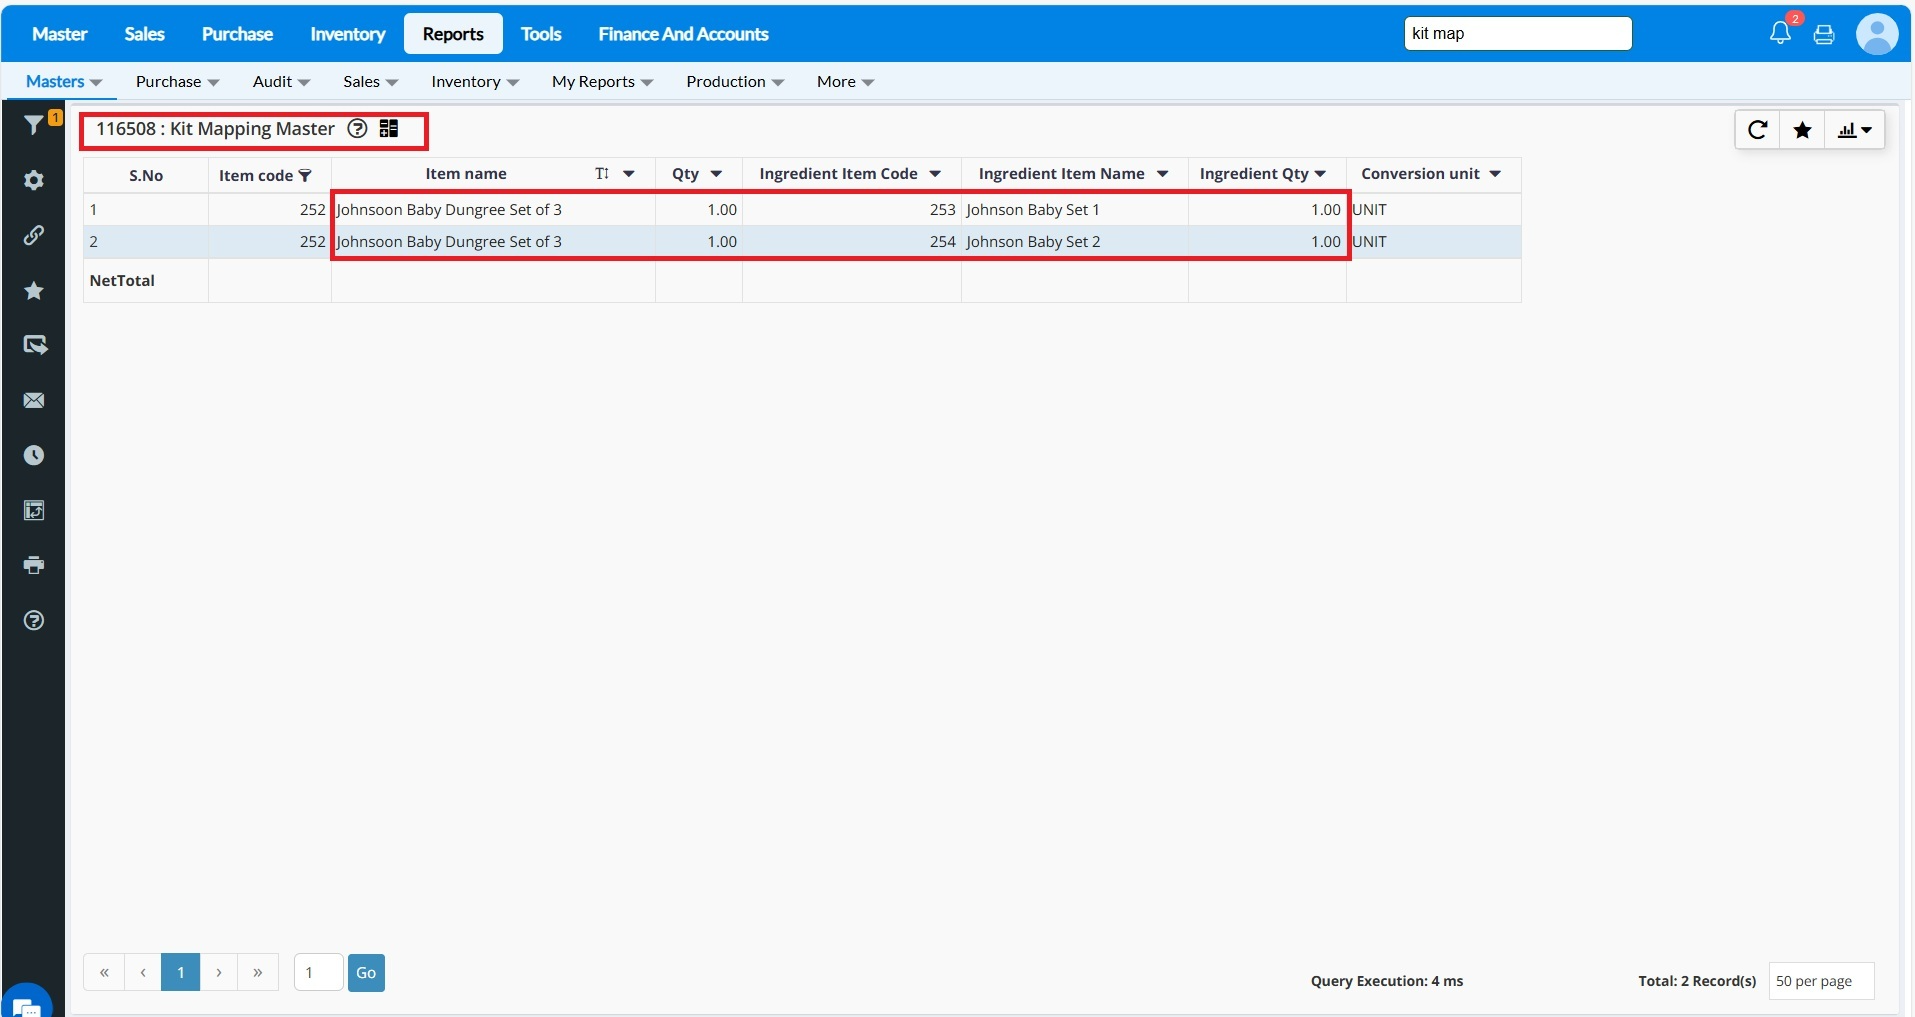Open the notifications bell
This screenshot has height=1017, width=1915.
1780,33
